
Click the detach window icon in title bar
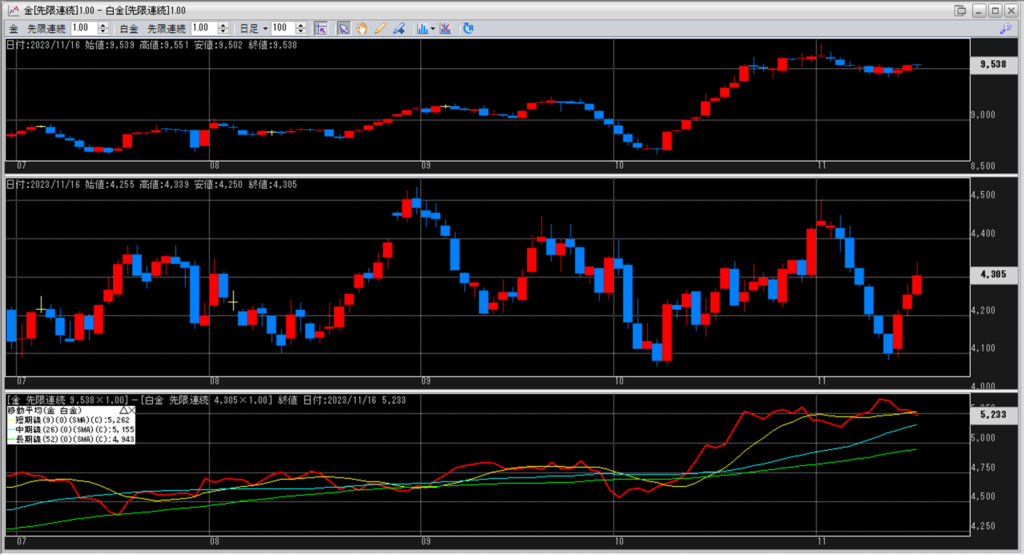[960, 10]
